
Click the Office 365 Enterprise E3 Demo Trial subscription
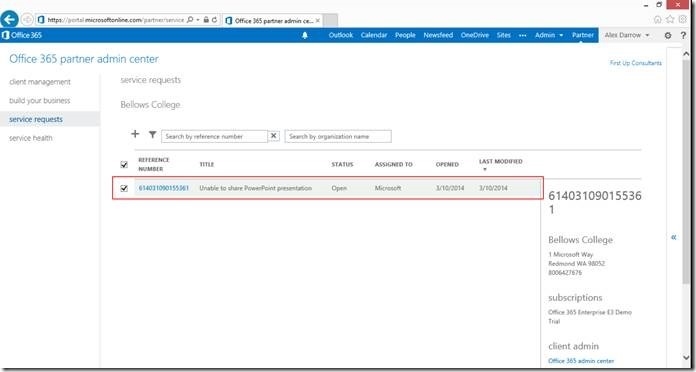589,317
